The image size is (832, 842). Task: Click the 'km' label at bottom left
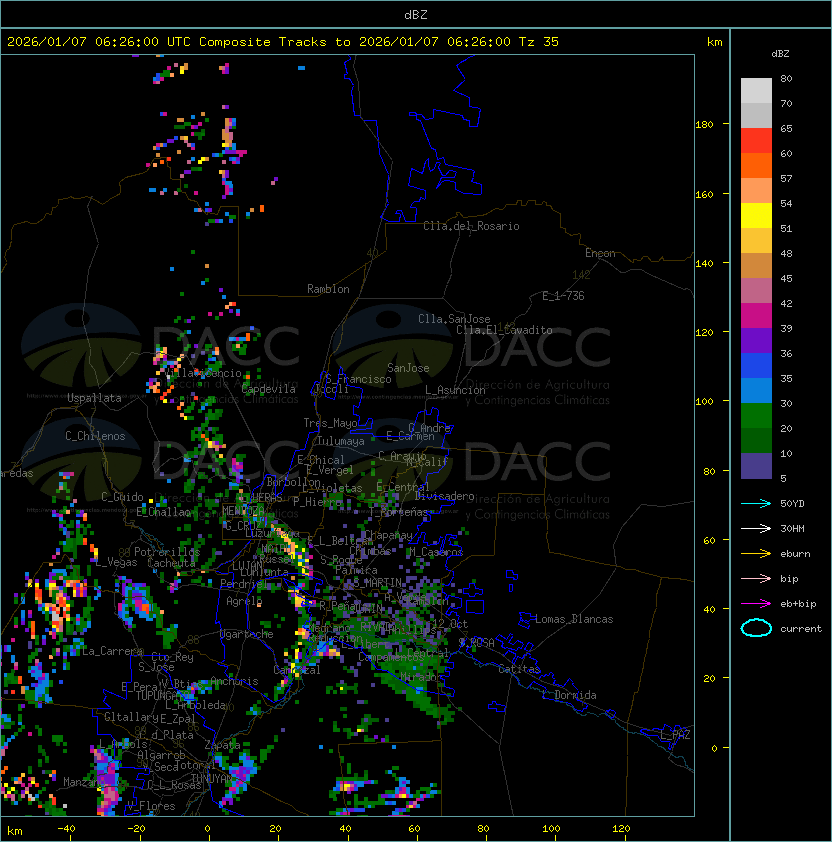(15, 831)
